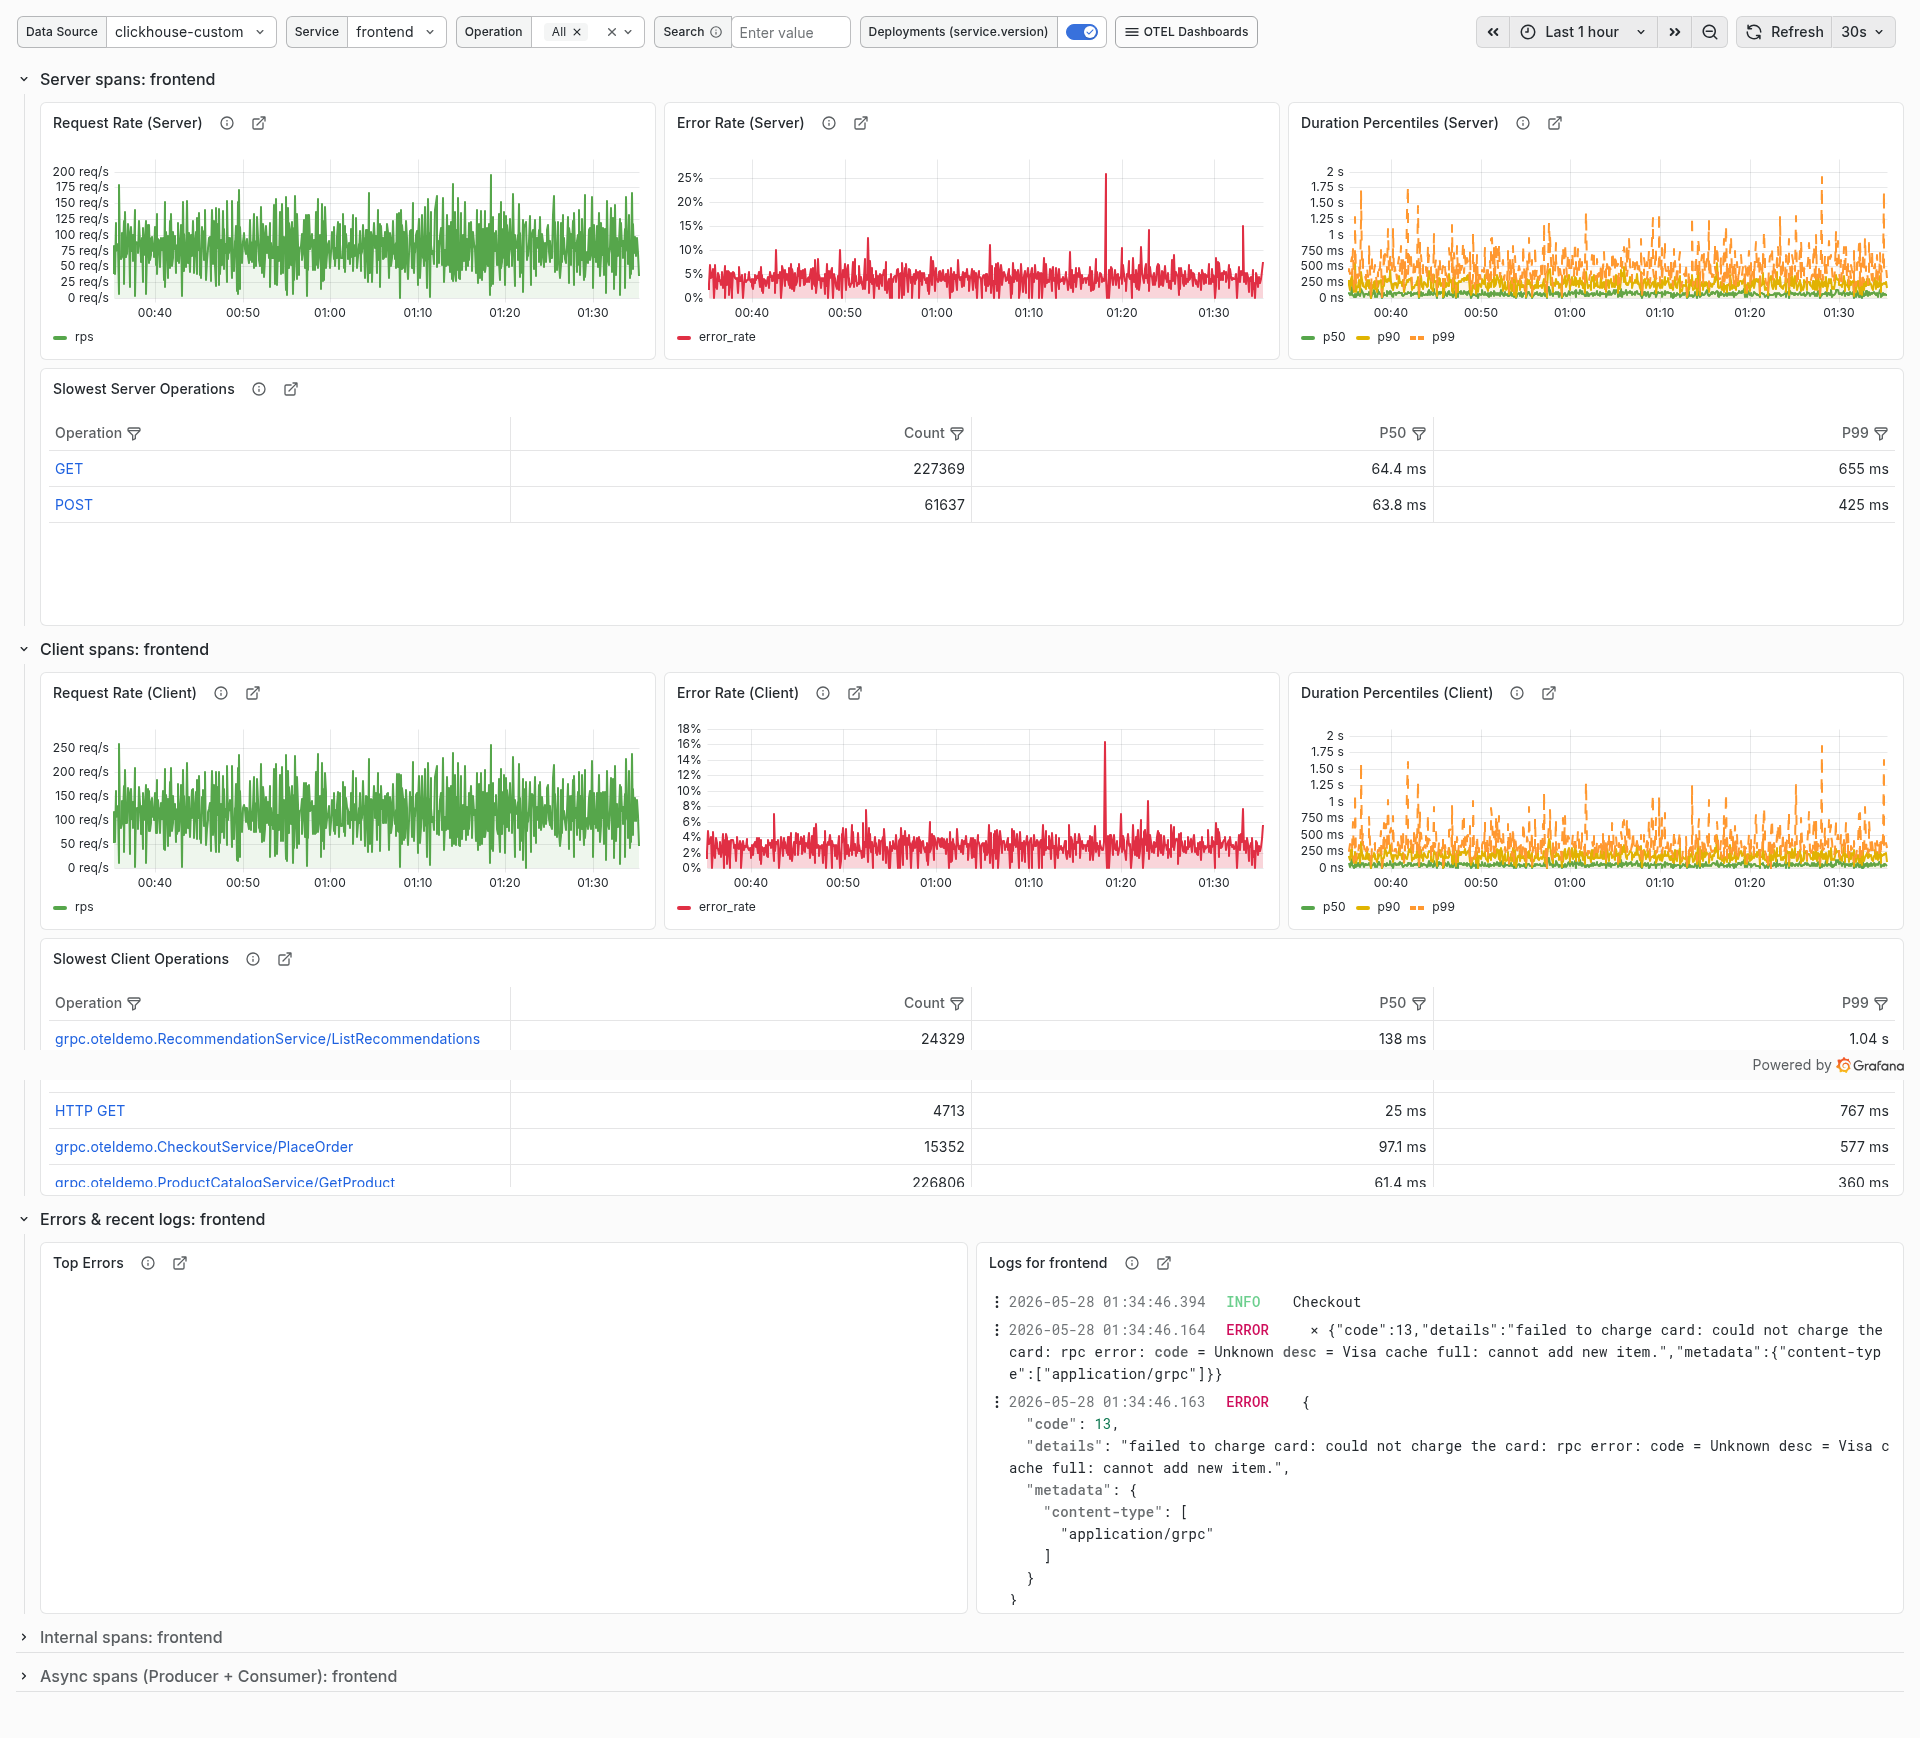Open OTEL Dashboards menu
The width and height of the screenshot is (1920, 1738).
pyautogui.click(x=1186, y=32)
